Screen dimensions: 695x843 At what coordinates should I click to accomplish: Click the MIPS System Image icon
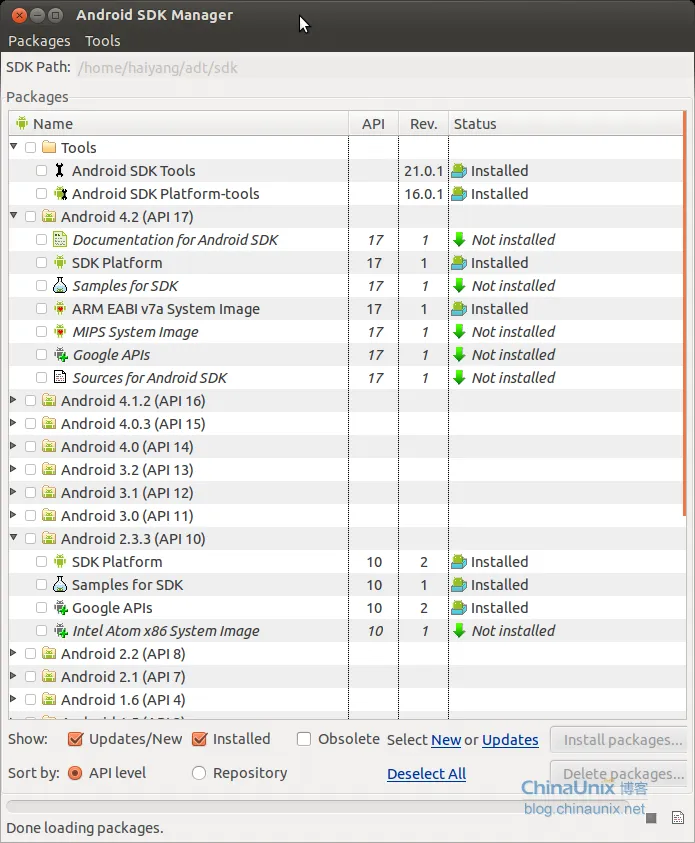pyautogui.click(x=60, y=332)
